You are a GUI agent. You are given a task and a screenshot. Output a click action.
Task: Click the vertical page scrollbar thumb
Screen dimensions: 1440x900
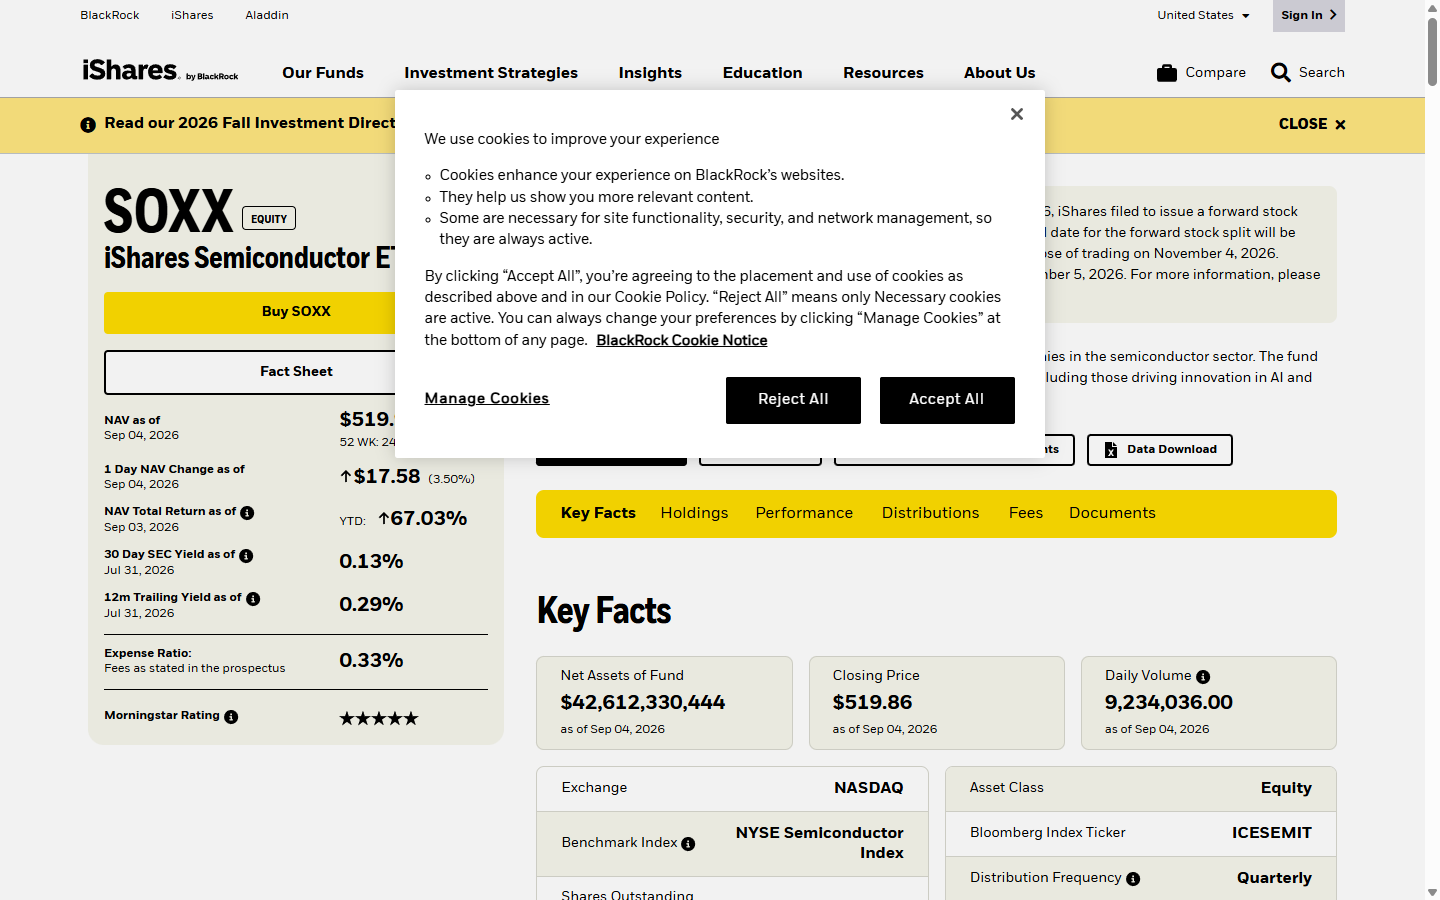click(1432, 50)
